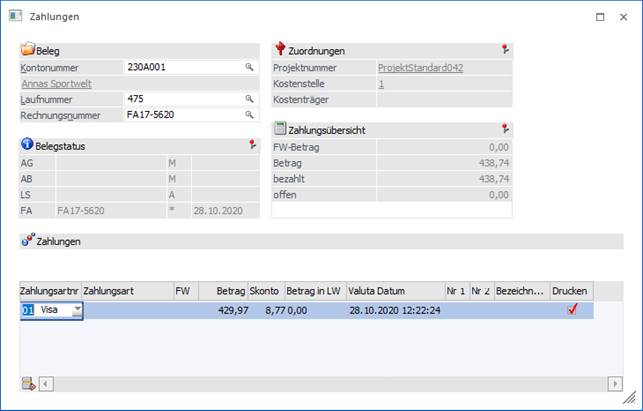Click the blue info icon beside Belegstatus

[27, 145]
